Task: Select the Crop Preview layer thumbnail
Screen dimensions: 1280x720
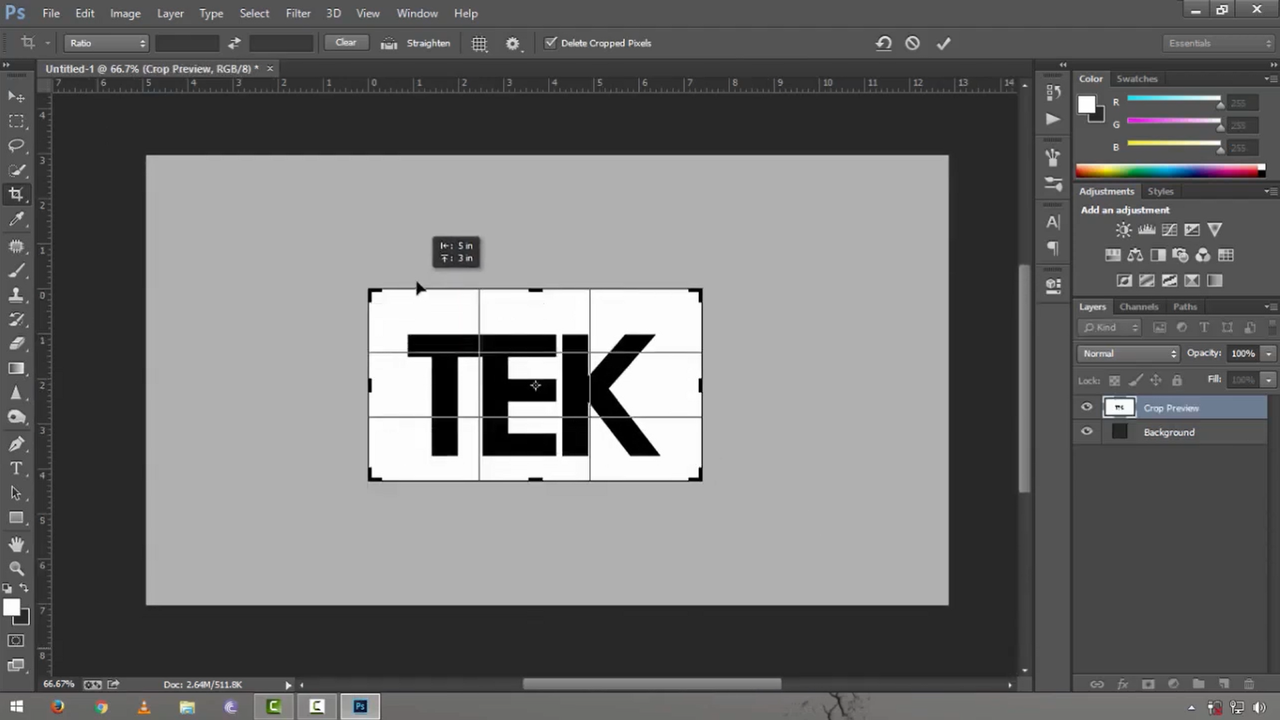Action: click(1121, 407)
